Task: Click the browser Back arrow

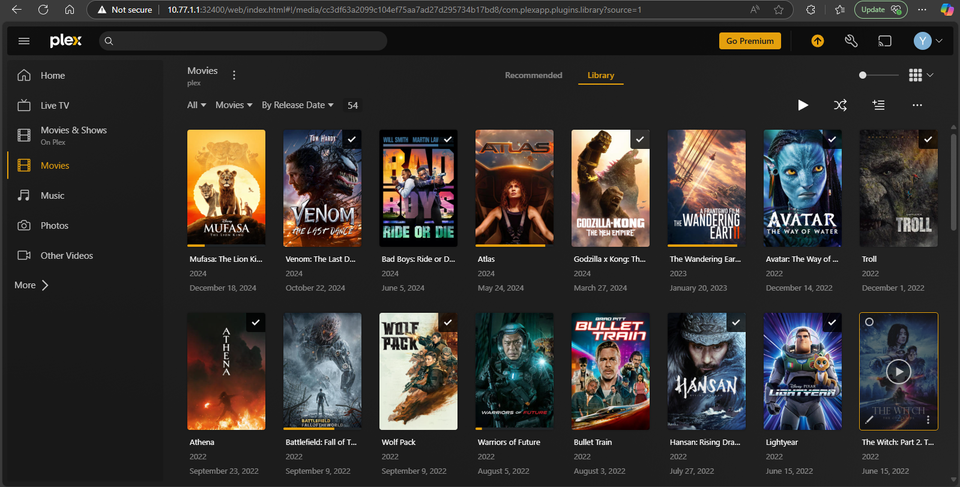Action: tap(17, 10)
